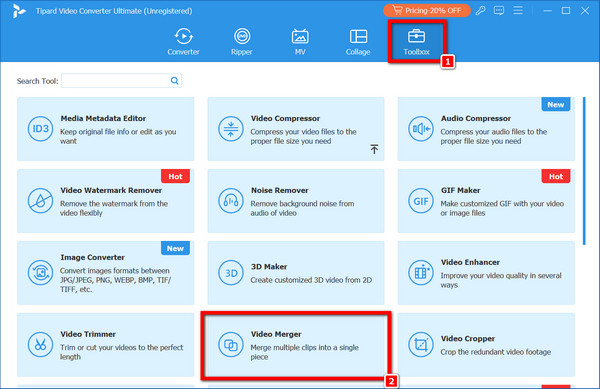Click the Converter circular arrow icon

click(x=184, y=36)
